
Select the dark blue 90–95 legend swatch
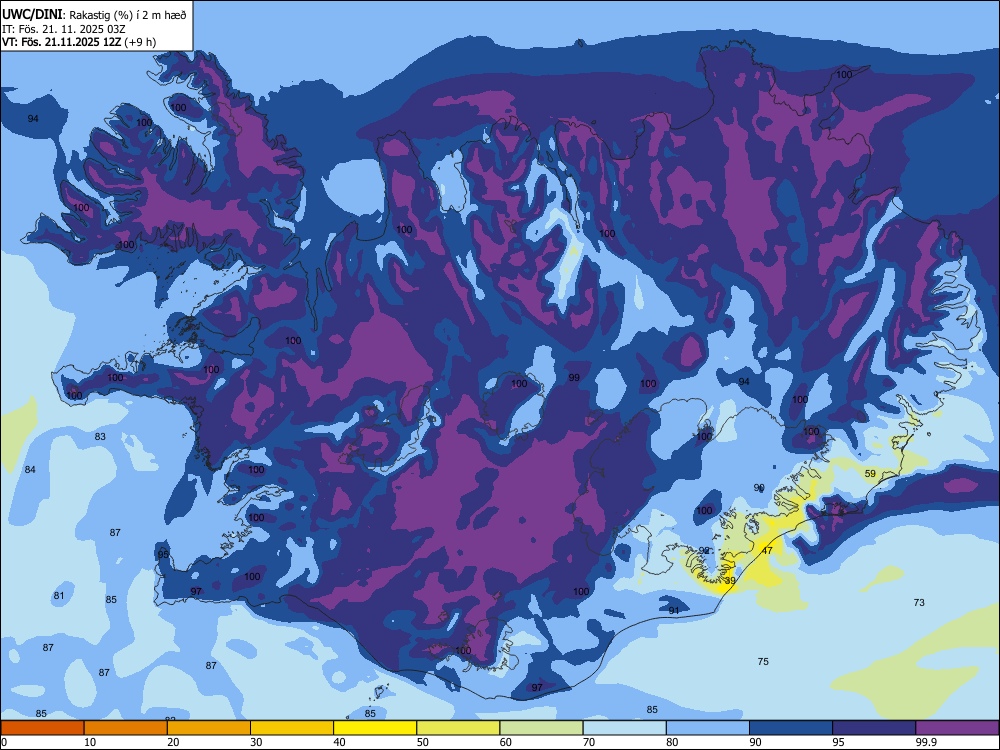(791, 728)
